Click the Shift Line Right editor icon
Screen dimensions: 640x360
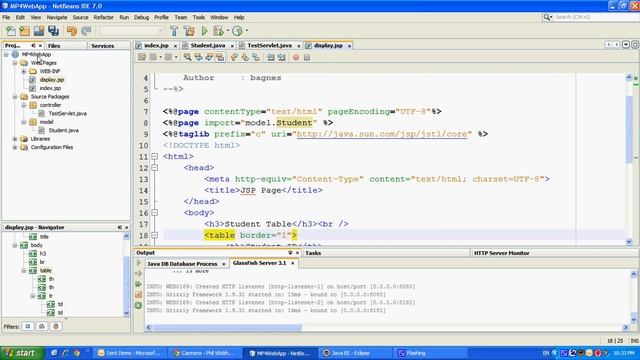[282, 57]
